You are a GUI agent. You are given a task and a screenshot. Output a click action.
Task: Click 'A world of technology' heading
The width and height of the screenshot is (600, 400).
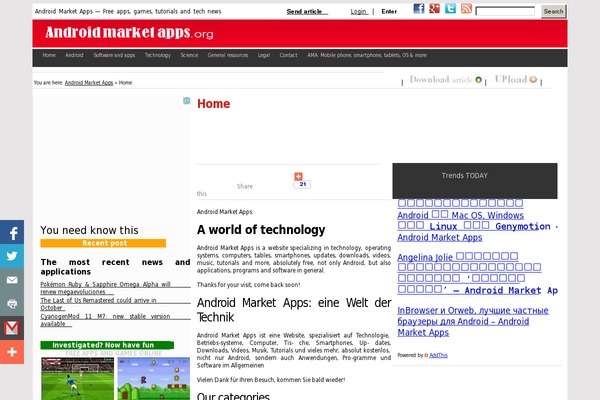261,230
